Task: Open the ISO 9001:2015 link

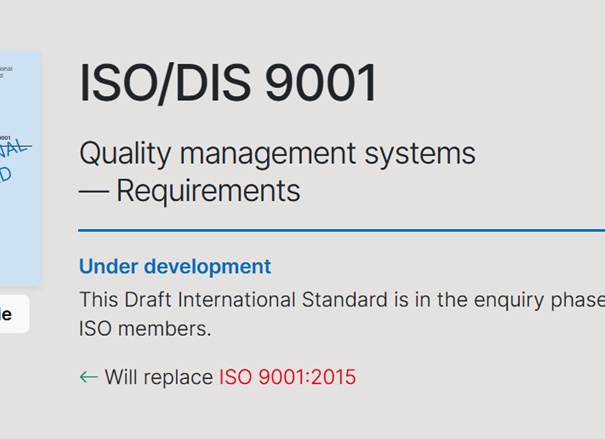Action: coord(287,377)
